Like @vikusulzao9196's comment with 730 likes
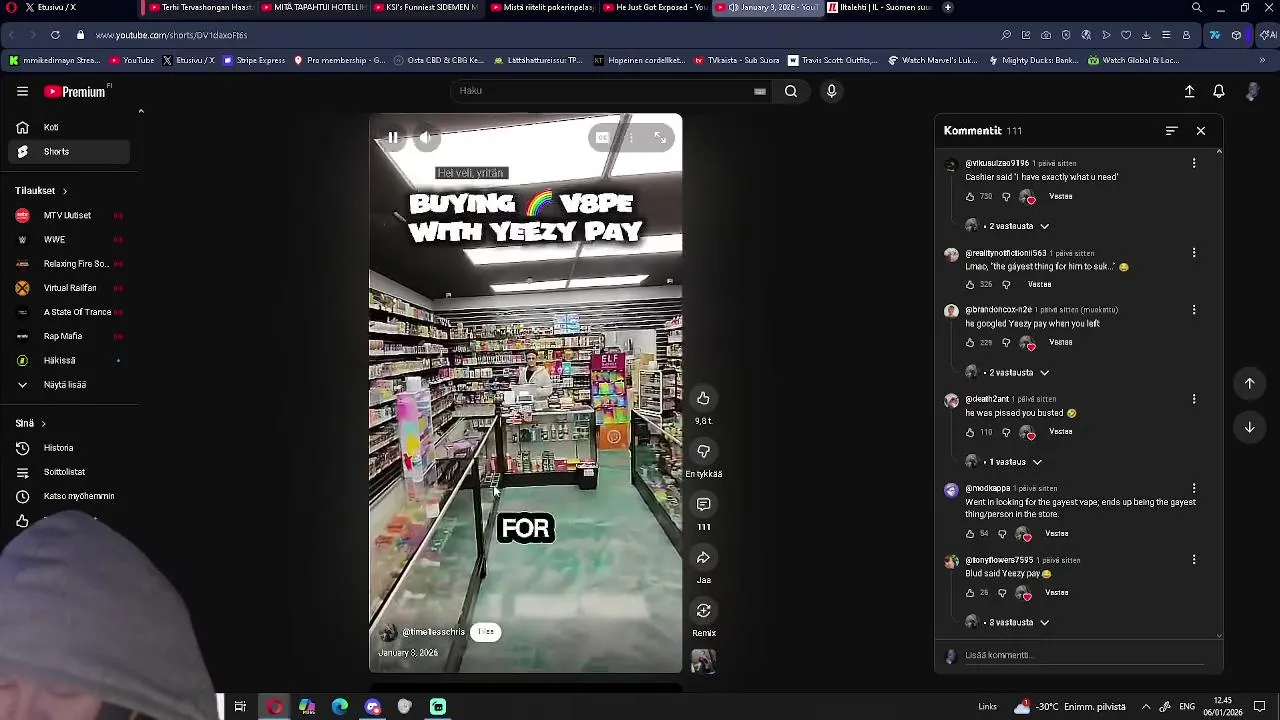The width and height of the screenshot is (1280, 720). coord(969,197)
